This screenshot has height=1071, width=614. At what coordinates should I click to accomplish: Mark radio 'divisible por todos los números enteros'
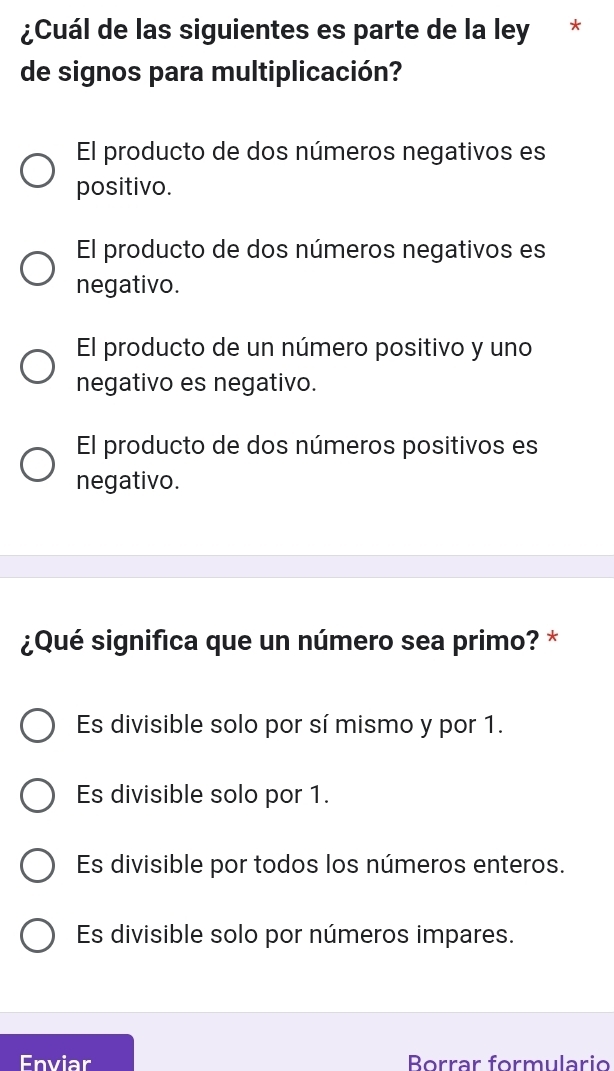coord(38,865)
